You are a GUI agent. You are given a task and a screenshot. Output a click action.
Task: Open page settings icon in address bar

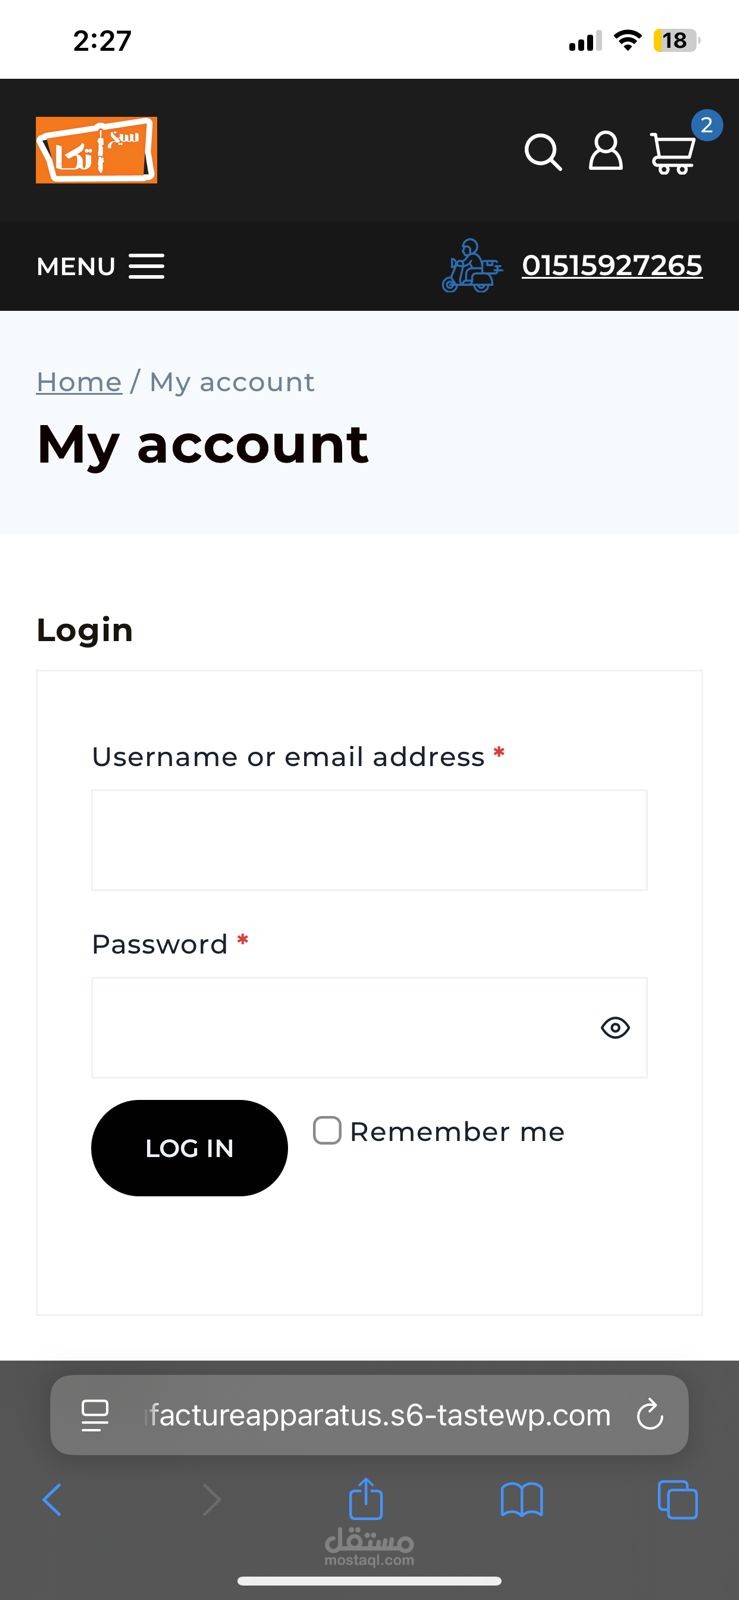[x=95, y=1415]
